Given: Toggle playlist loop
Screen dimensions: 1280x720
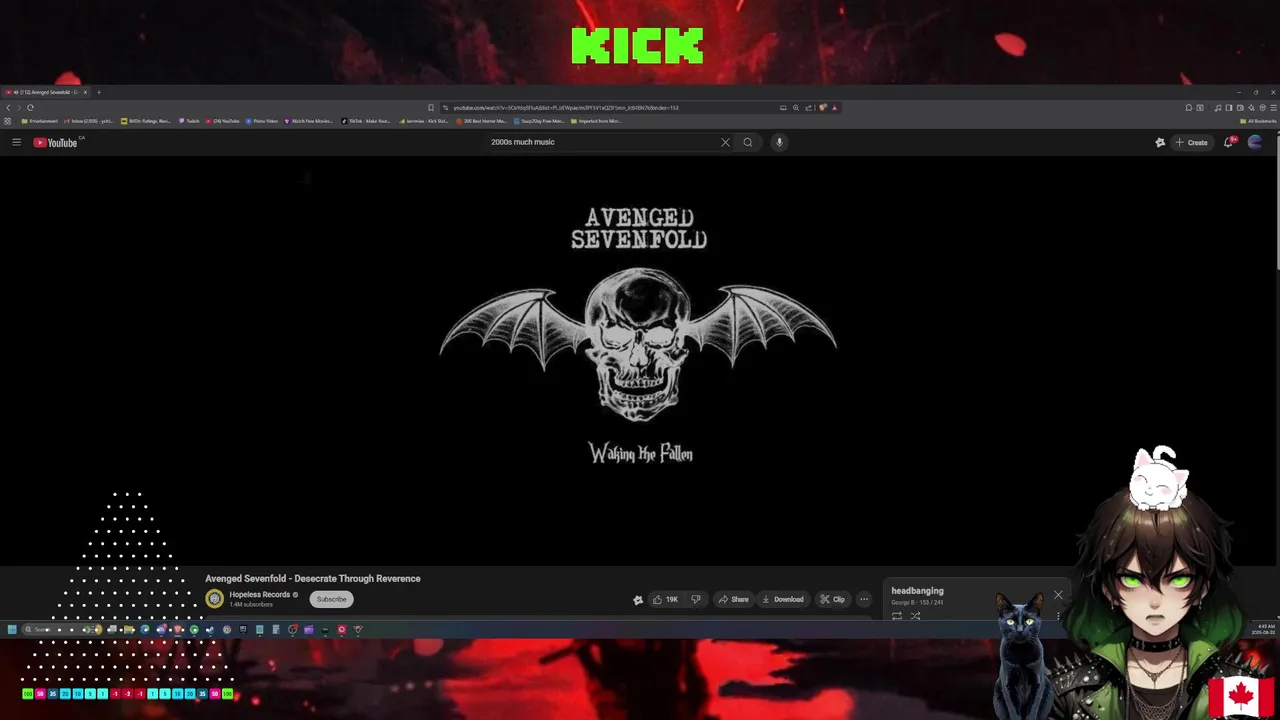Looking at the screenshot, I should coord(897,616).
